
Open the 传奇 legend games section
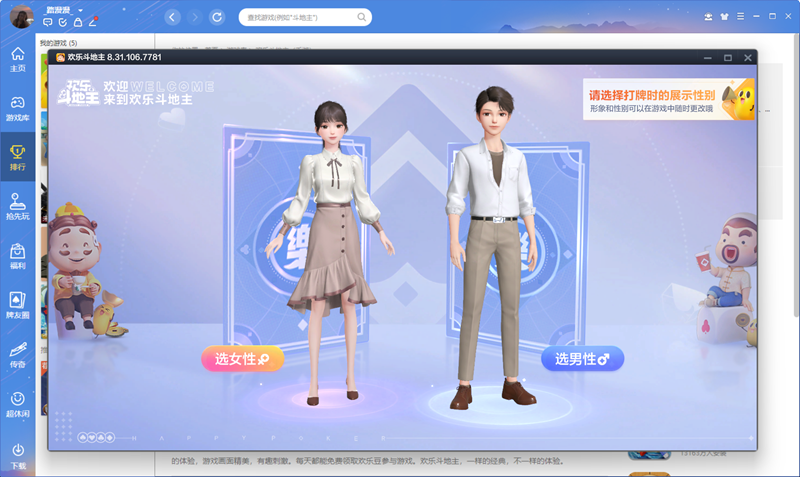coord(17,354)
